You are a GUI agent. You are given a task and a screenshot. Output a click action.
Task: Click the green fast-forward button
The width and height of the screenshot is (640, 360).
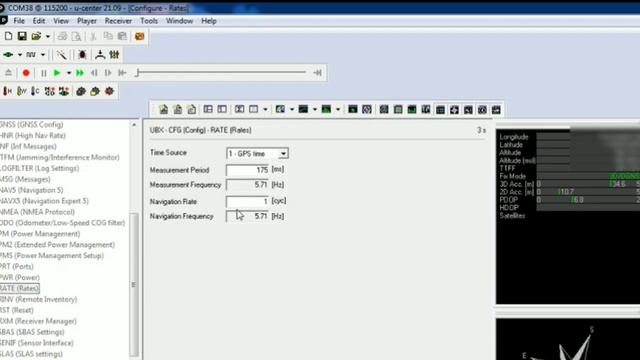(80, 73)
